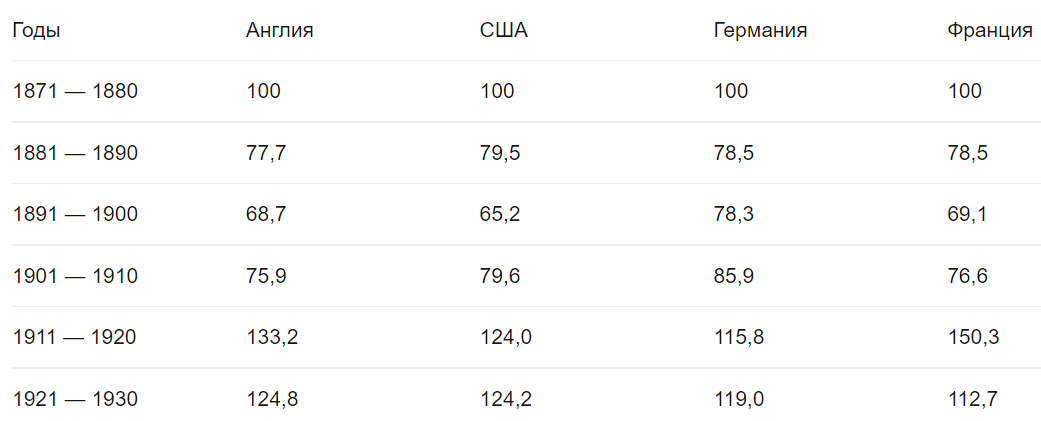Click the value 85,9 under Германия

(x=734, y=276)
